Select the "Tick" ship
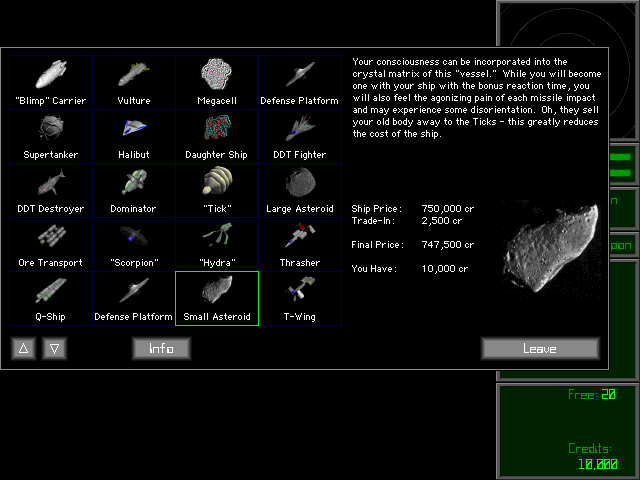 217,190
